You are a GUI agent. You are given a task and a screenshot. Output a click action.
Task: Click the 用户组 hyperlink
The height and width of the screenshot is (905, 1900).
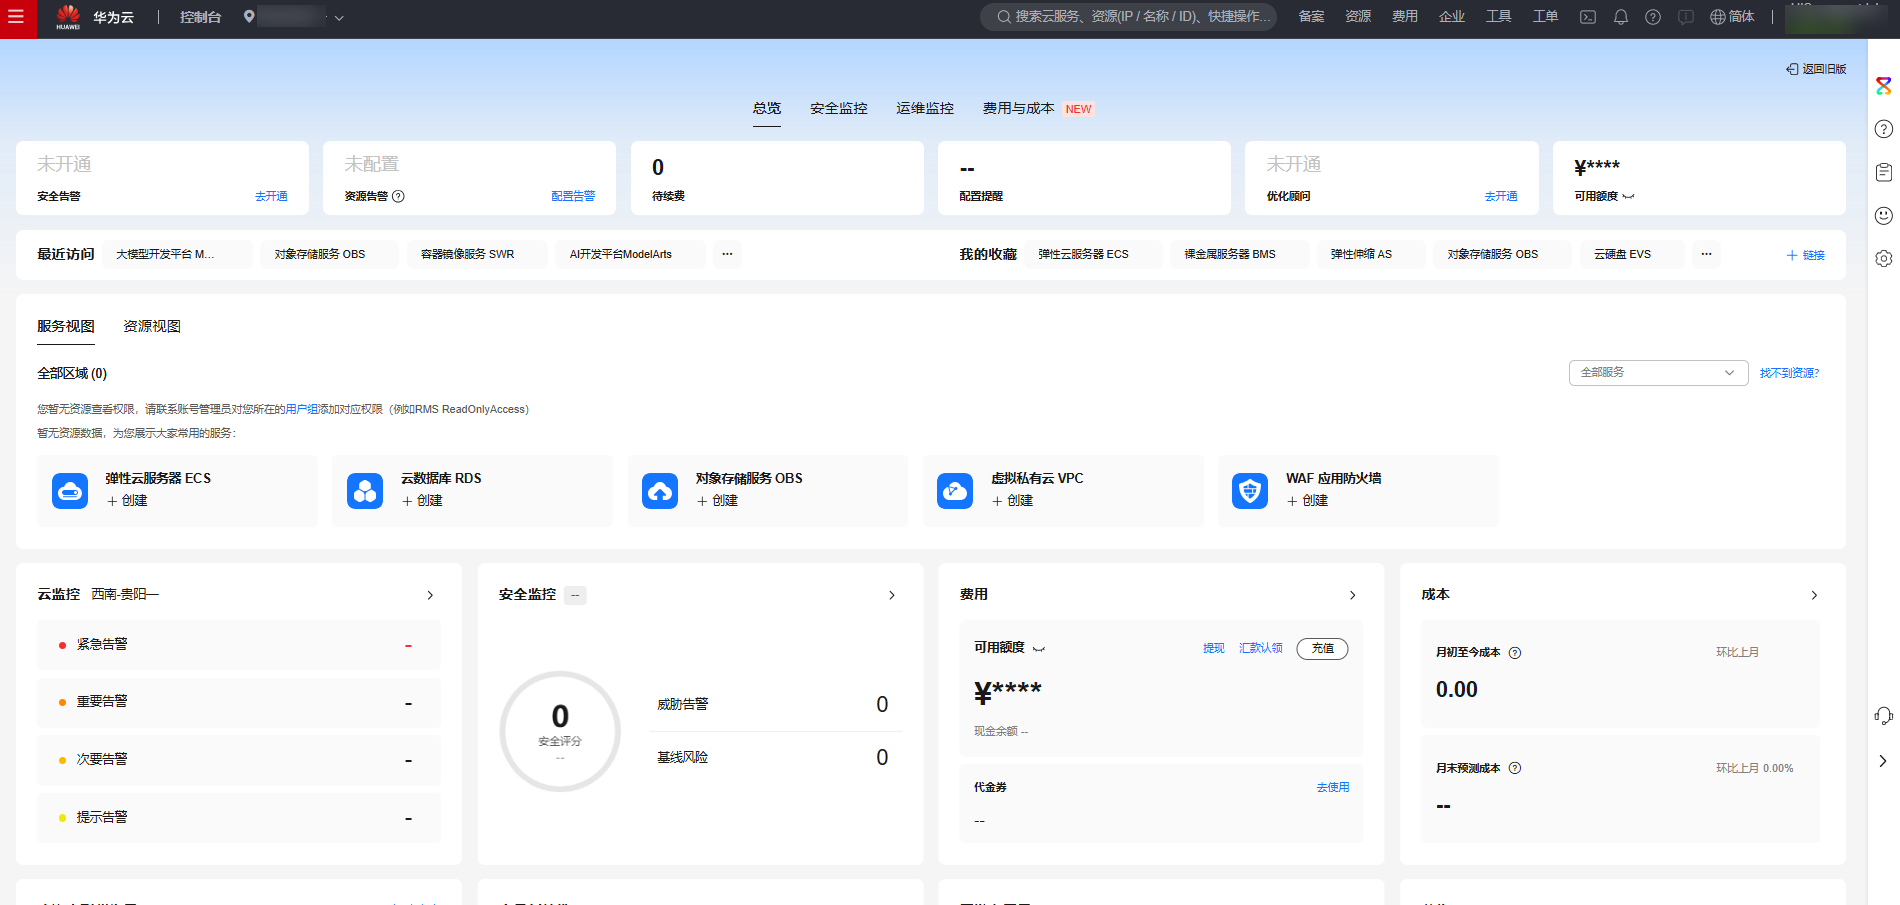[301, 409]
